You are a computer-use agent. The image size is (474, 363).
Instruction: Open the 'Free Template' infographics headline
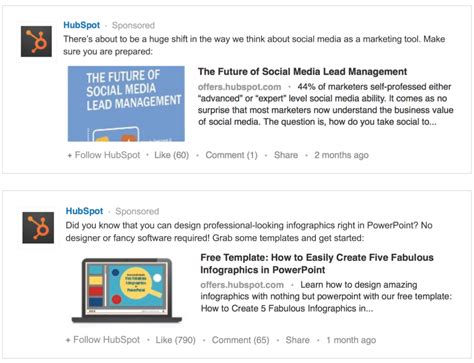click(x=317, y=263)
